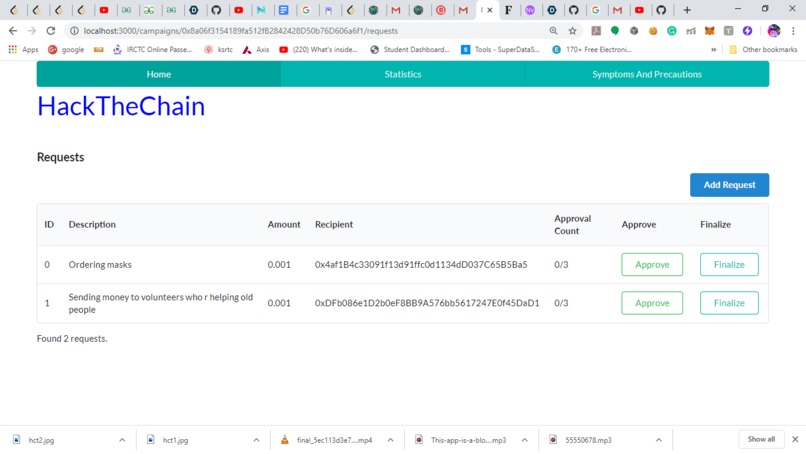This screenshot has height=454, width=806.
Task: Open the Axis bookmark
Action: coord(256,49)
